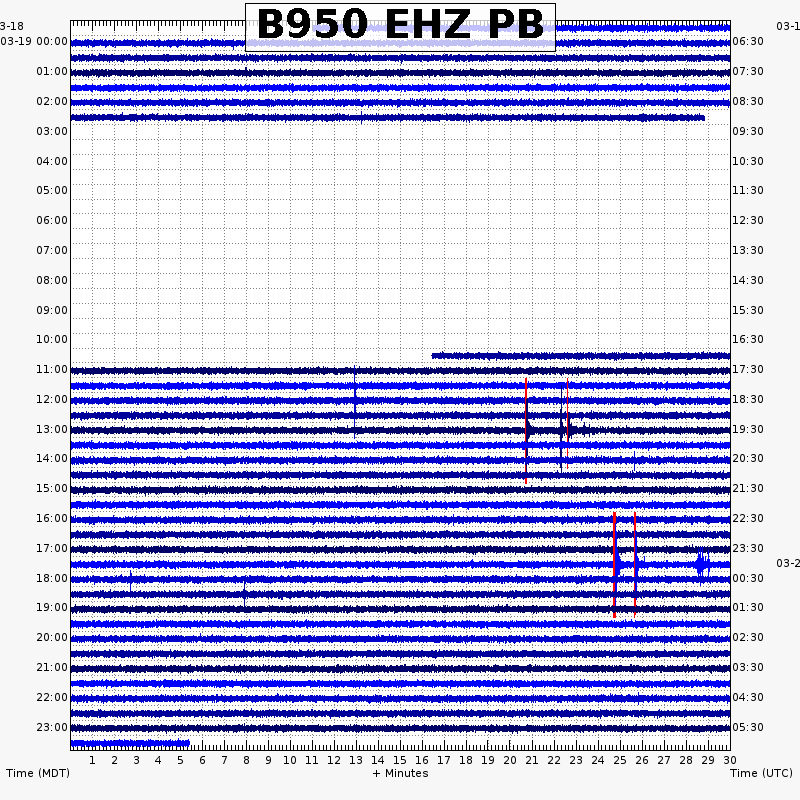This screenshot has width=800, height=800.
Task: Click minute 13 on the bottom axis
Action: pyautogui.click(x=356, y=760)
